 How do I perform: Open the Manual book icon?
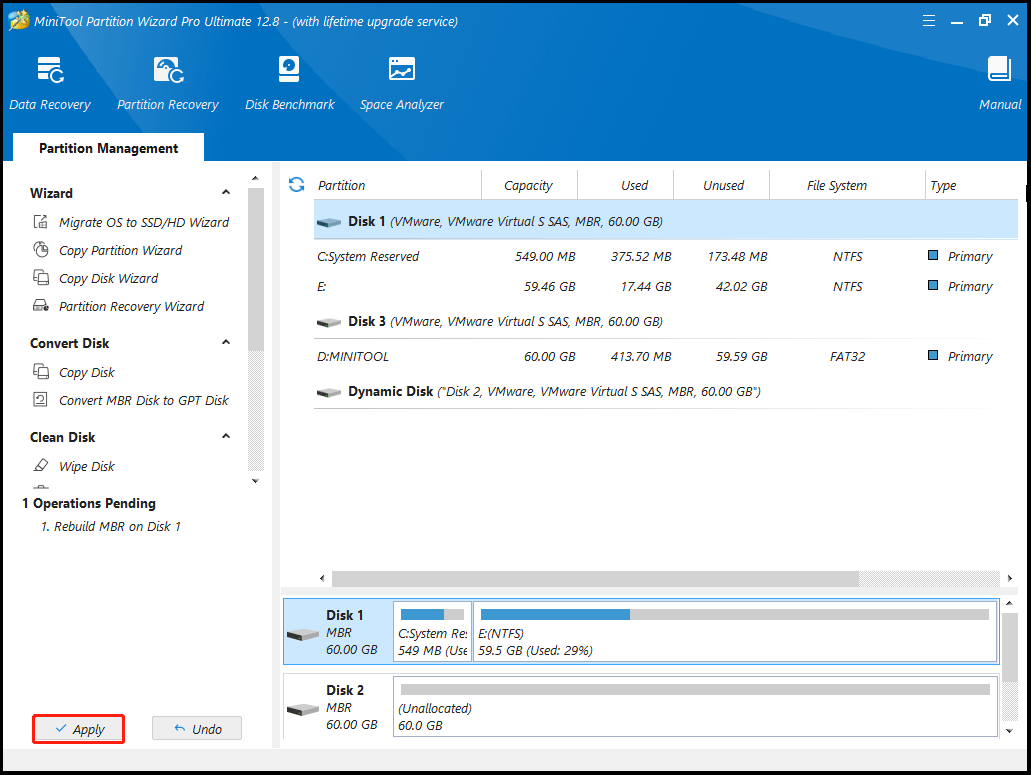tap(999, 82)
